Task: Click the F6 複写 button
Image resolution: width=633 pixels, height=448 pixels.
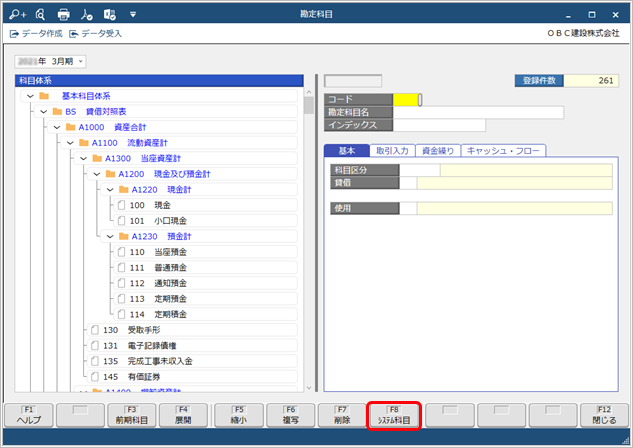Action: 291,415
